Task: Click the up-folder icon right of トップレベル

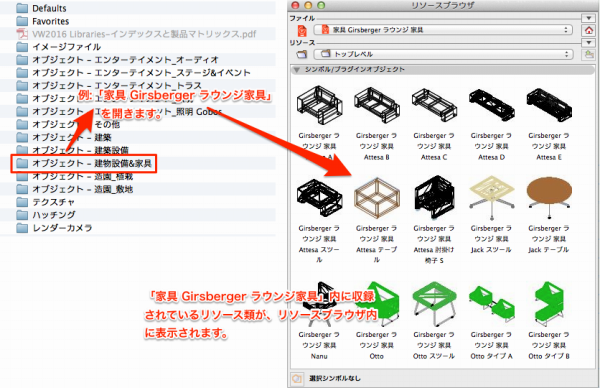Action: pos(589,54)
